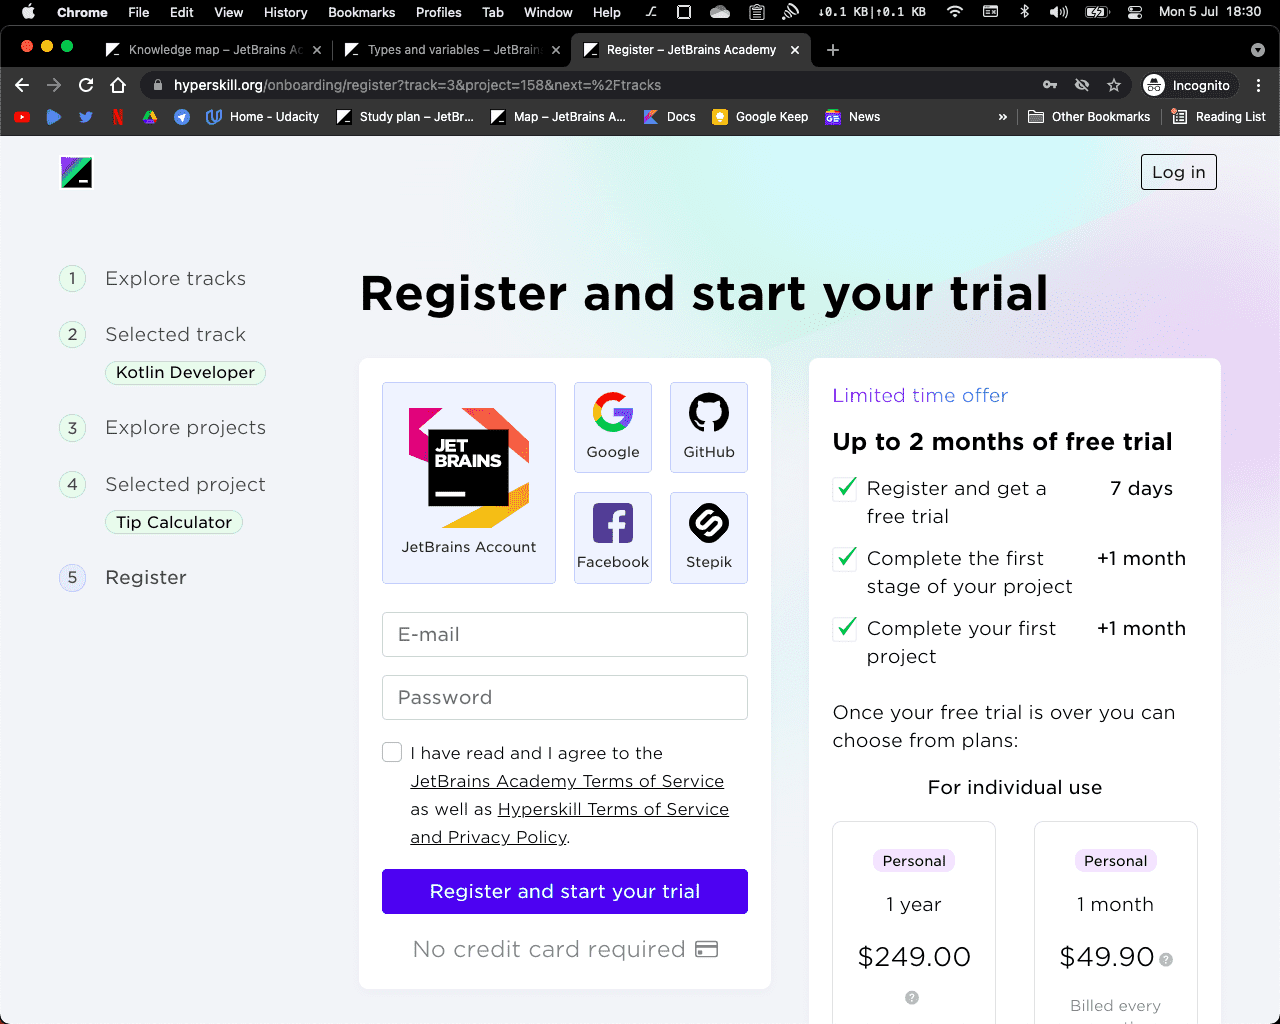Tick the terms of service agreement checkbox

(392, 752)
